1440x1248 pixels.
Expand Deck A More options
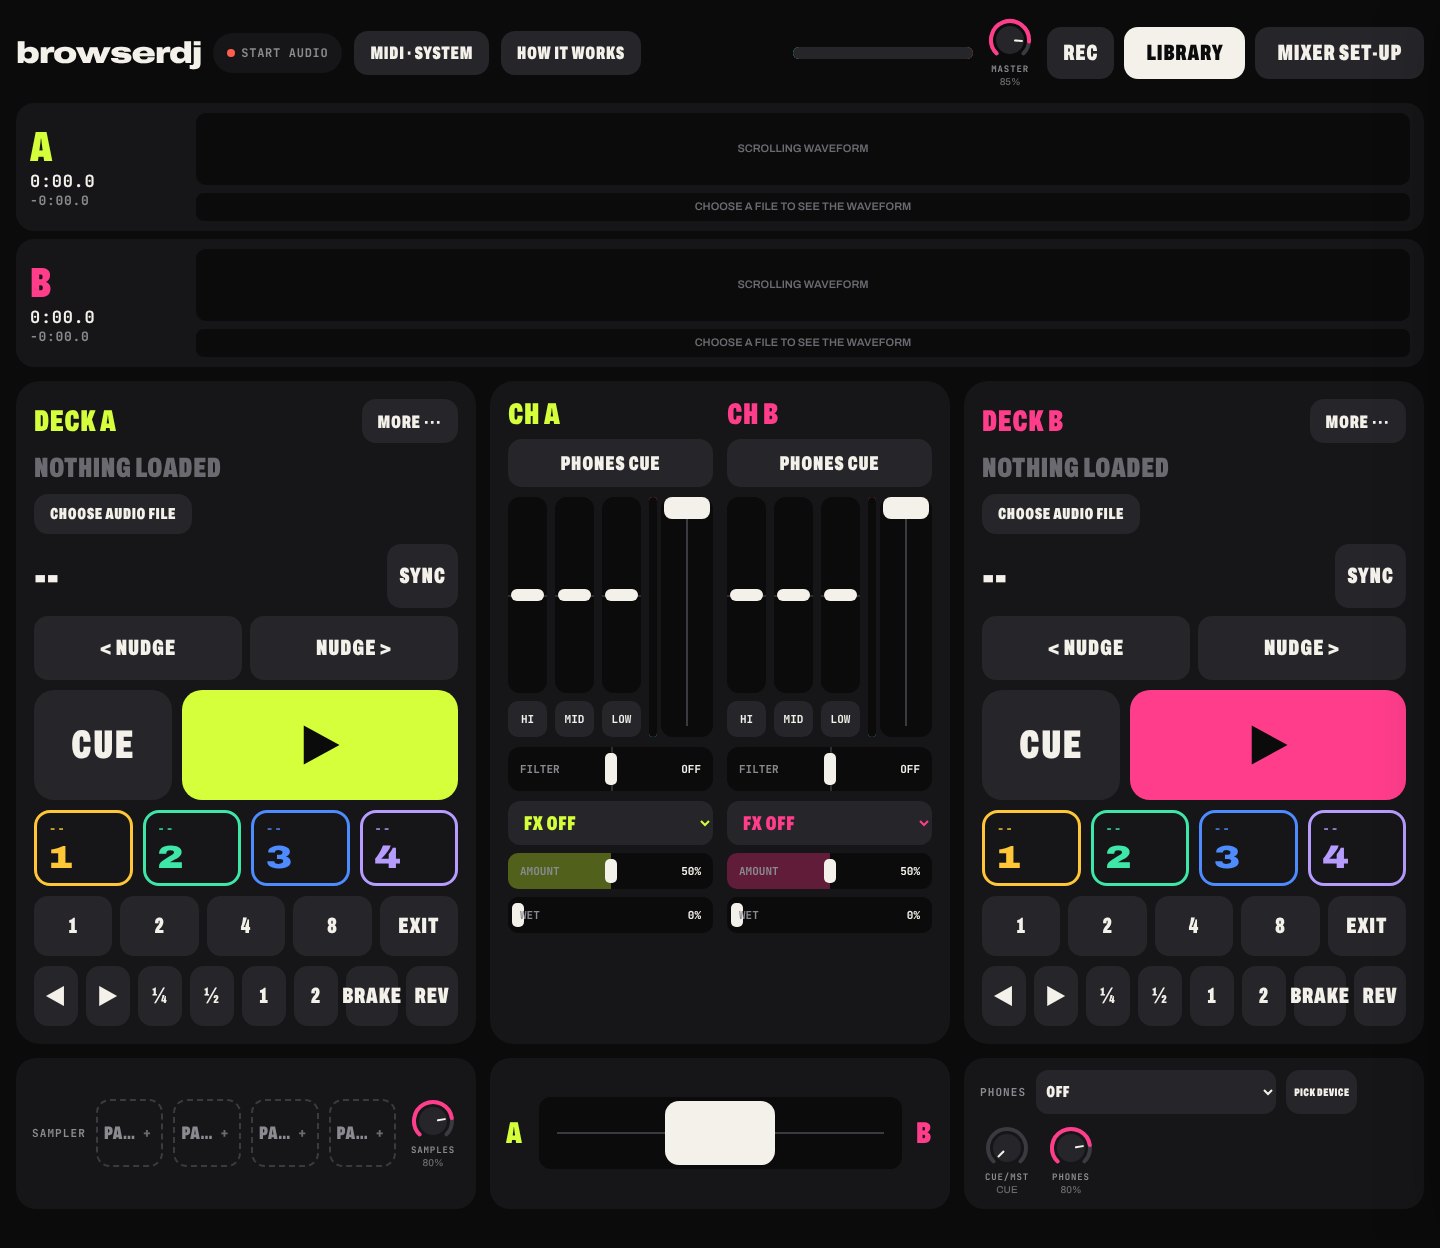pos(410,422)
